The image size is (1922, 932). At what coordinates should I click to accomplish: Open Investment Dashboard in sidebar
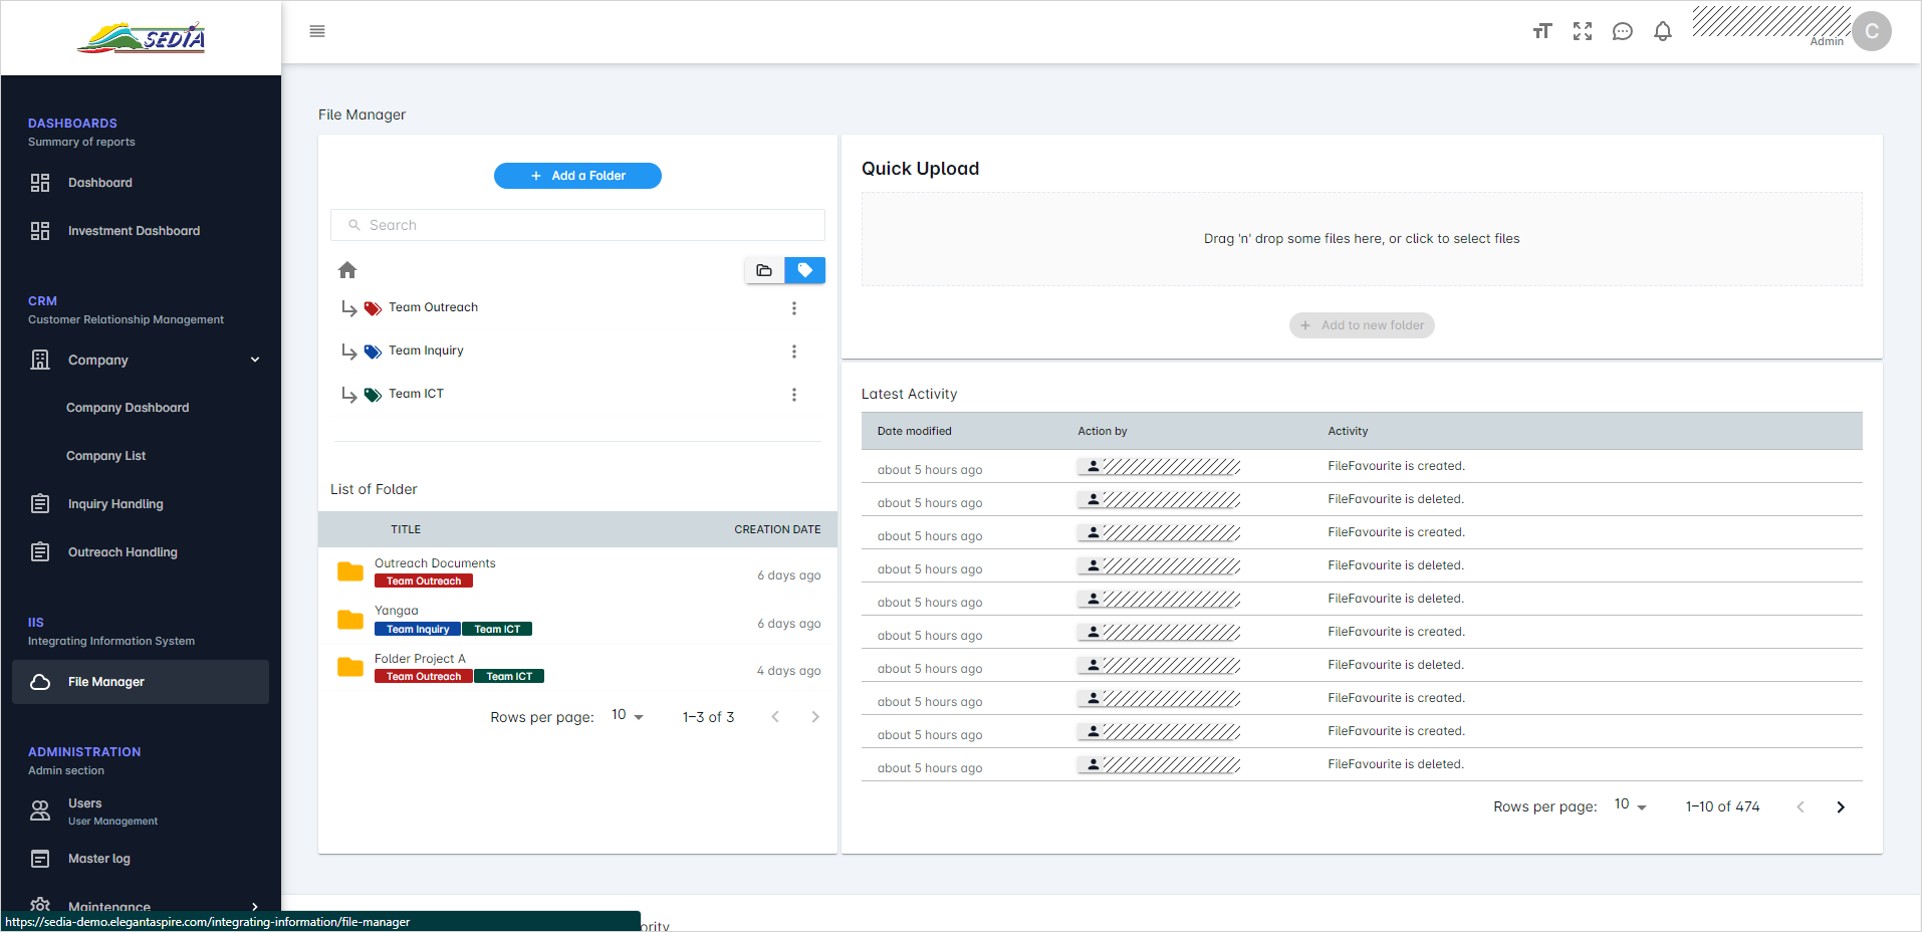click(133, 231)
